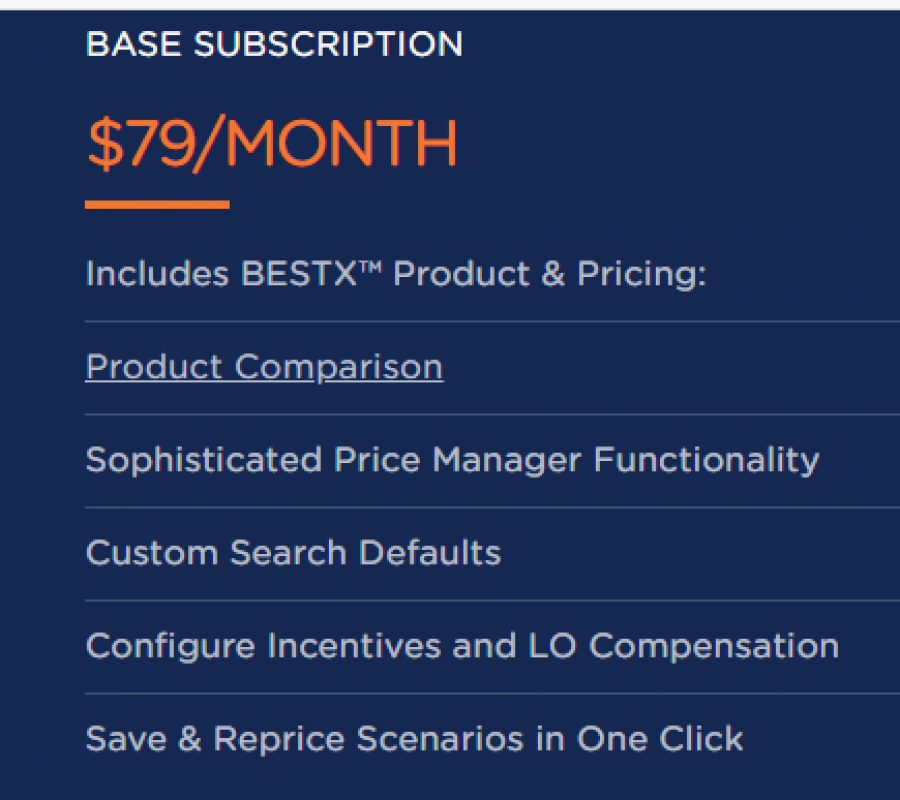Click Configure Incentives and LO Compensation
The height and width of the screenshot is (800, 900).
pyautogui.click(x=463, y=646)
